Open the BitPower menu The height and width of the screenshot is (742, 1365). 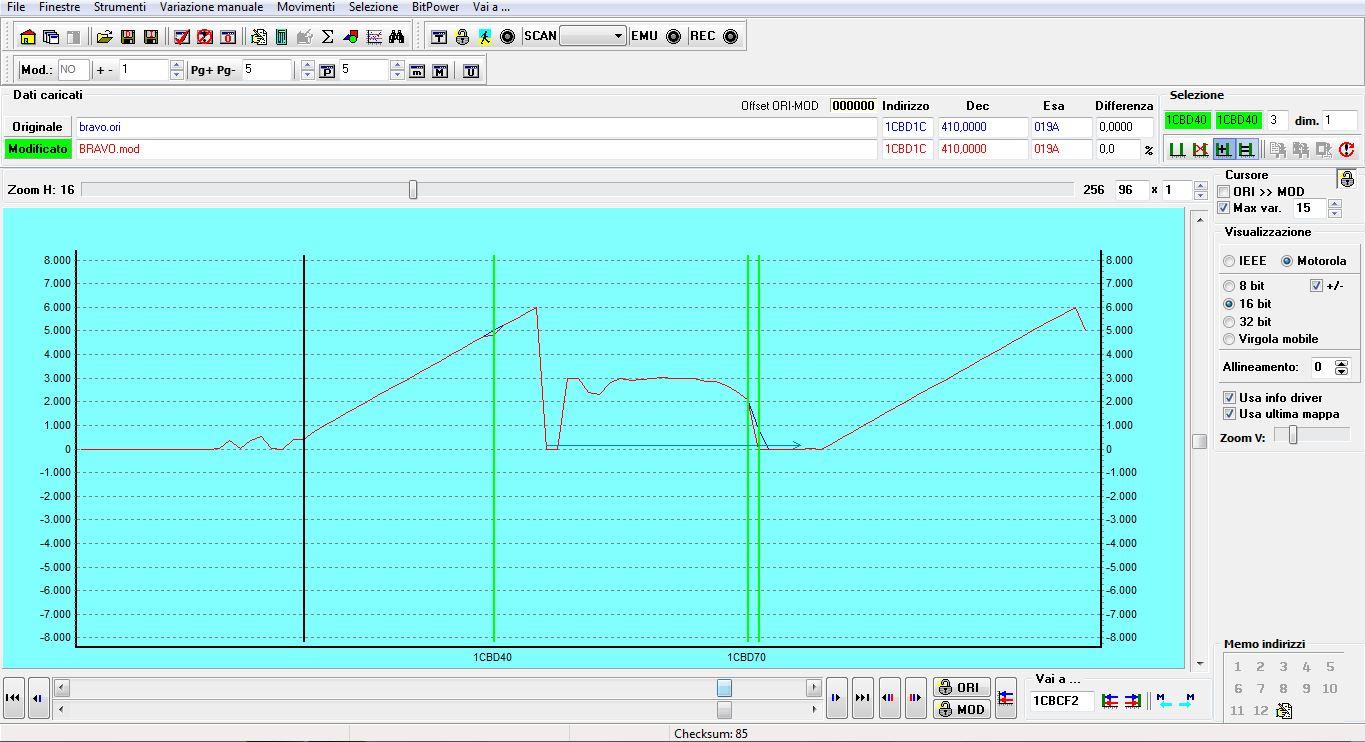(x=435, y=7)
